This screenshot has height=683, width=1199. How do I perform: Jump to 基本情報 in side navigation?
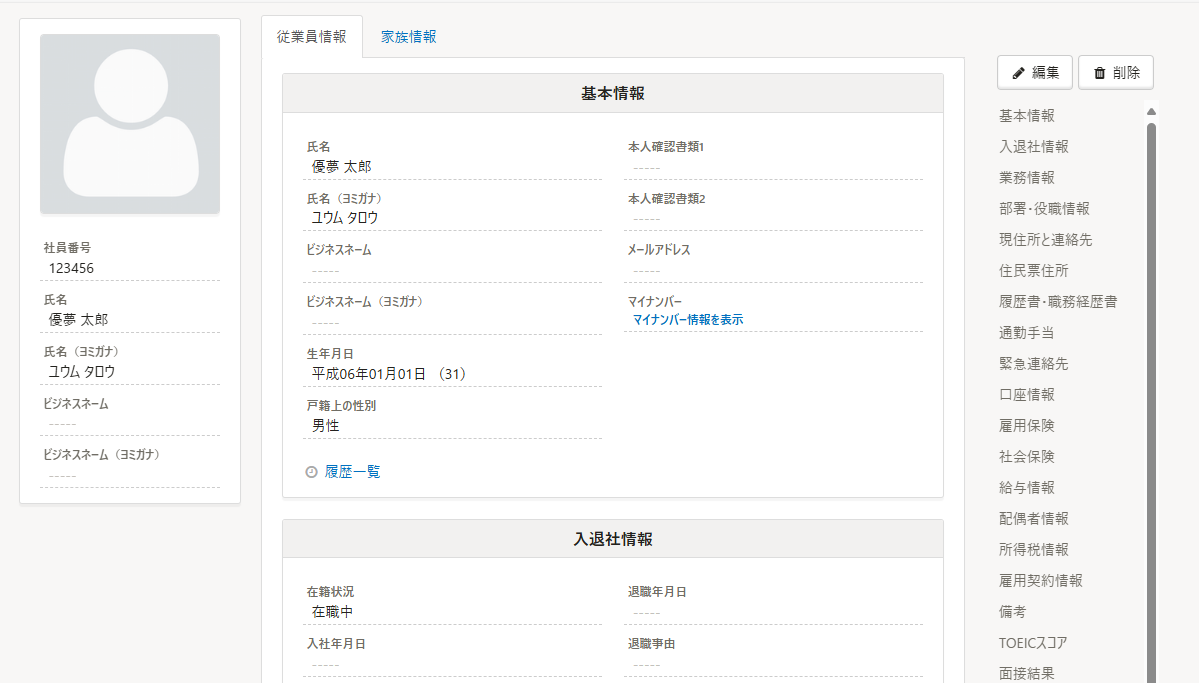click(x=1027, y=115)
